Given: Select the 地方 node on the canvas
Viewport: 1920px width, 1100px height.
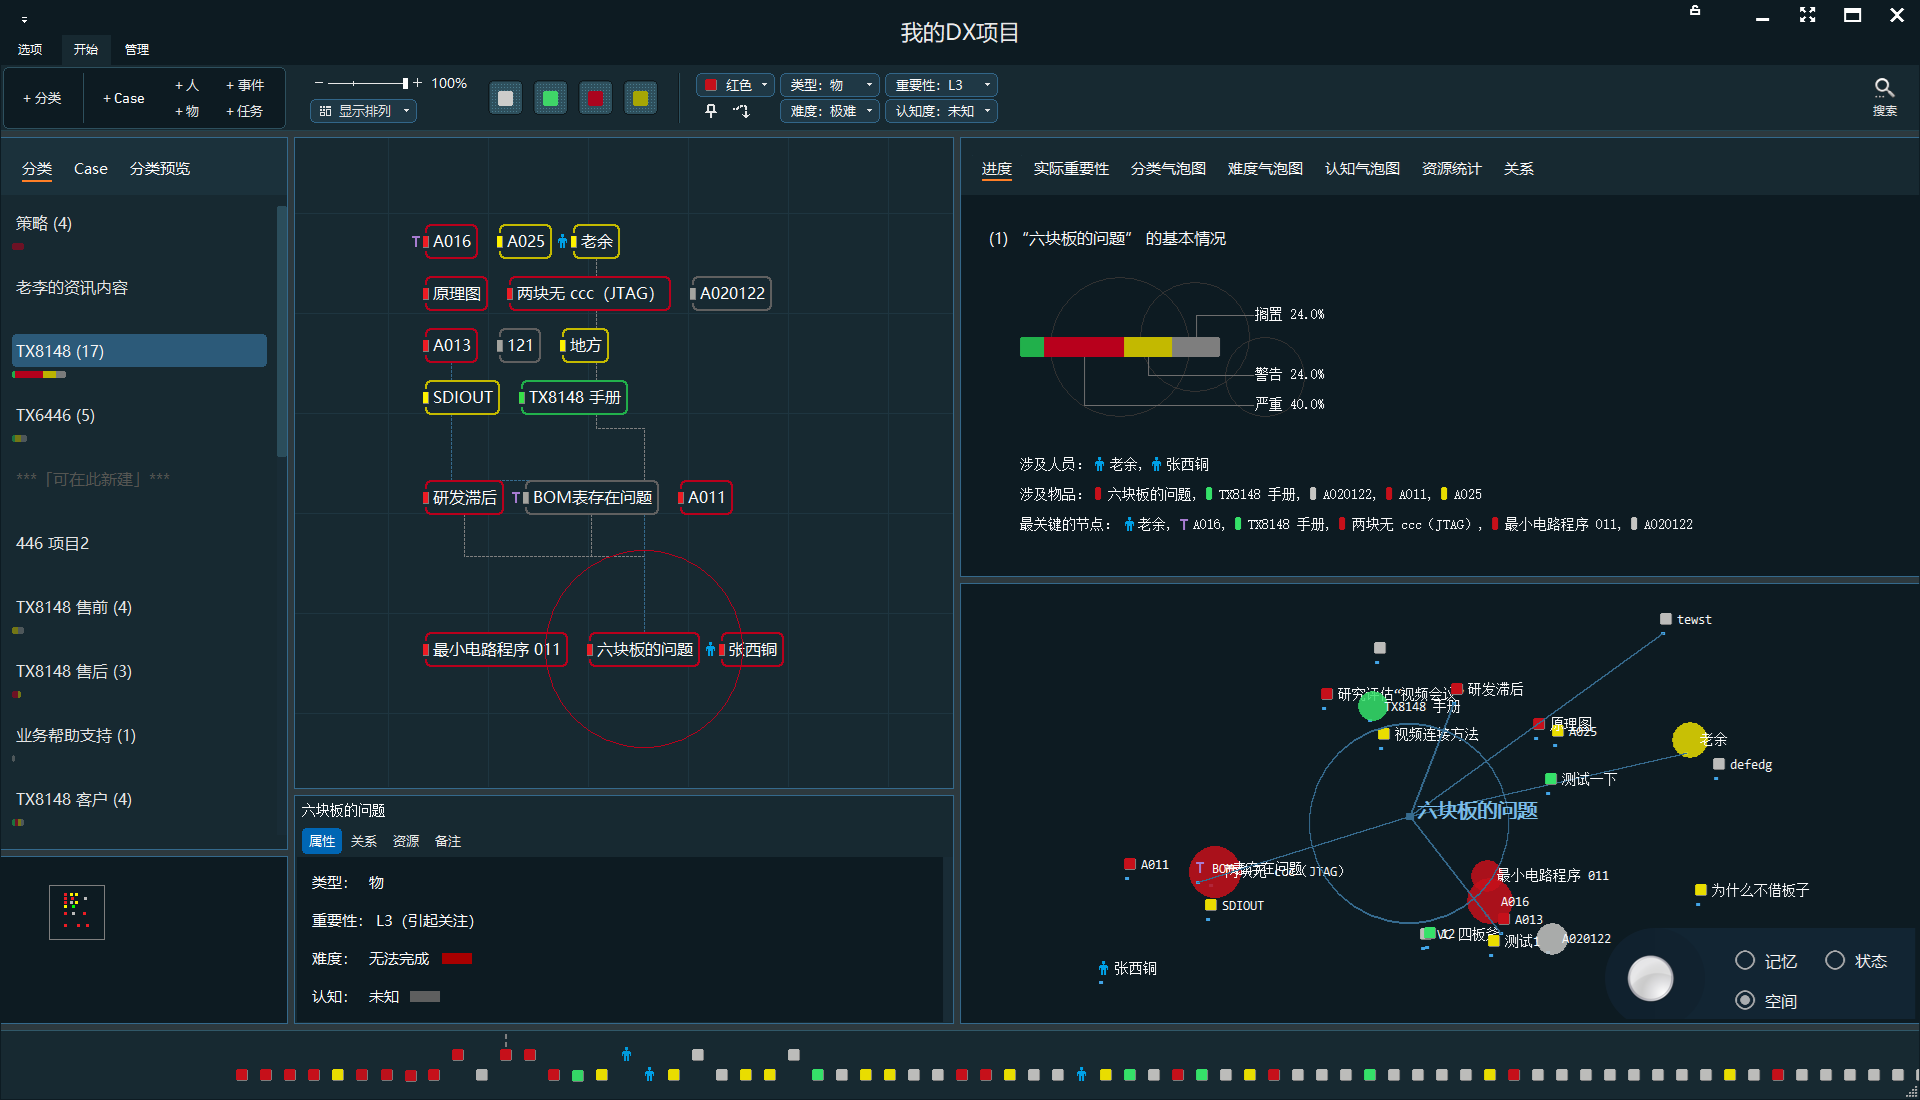Looking at the screenshot, I should pos(585,345).
